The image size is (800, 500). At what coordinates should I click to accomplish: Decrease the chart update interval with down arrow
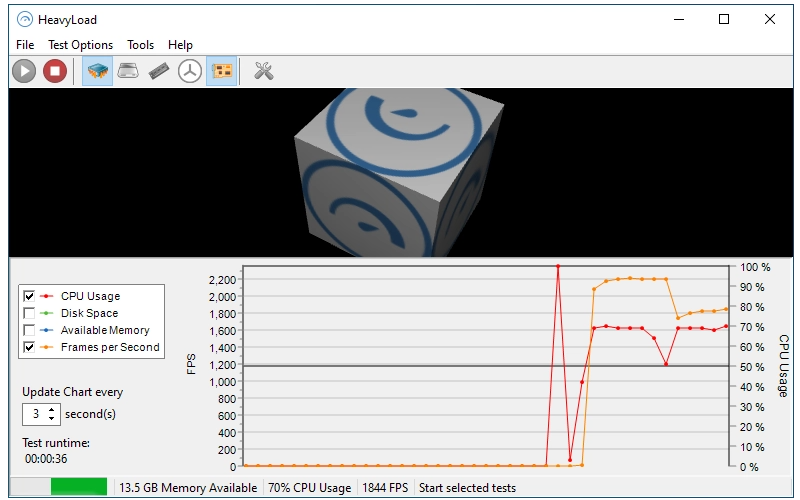coord(52,418)
